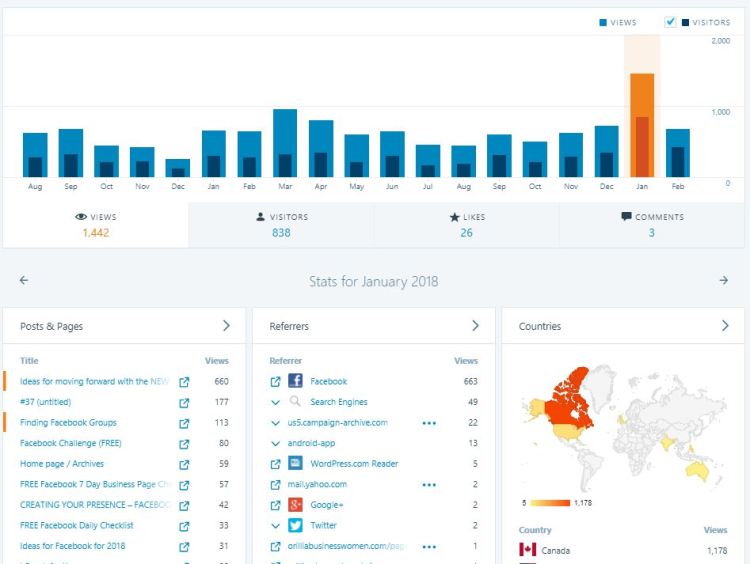The width and height of the screenshot is (750, 564).
Task: Click the Google+ referrer icon
Action: click(x=296, y=505)
